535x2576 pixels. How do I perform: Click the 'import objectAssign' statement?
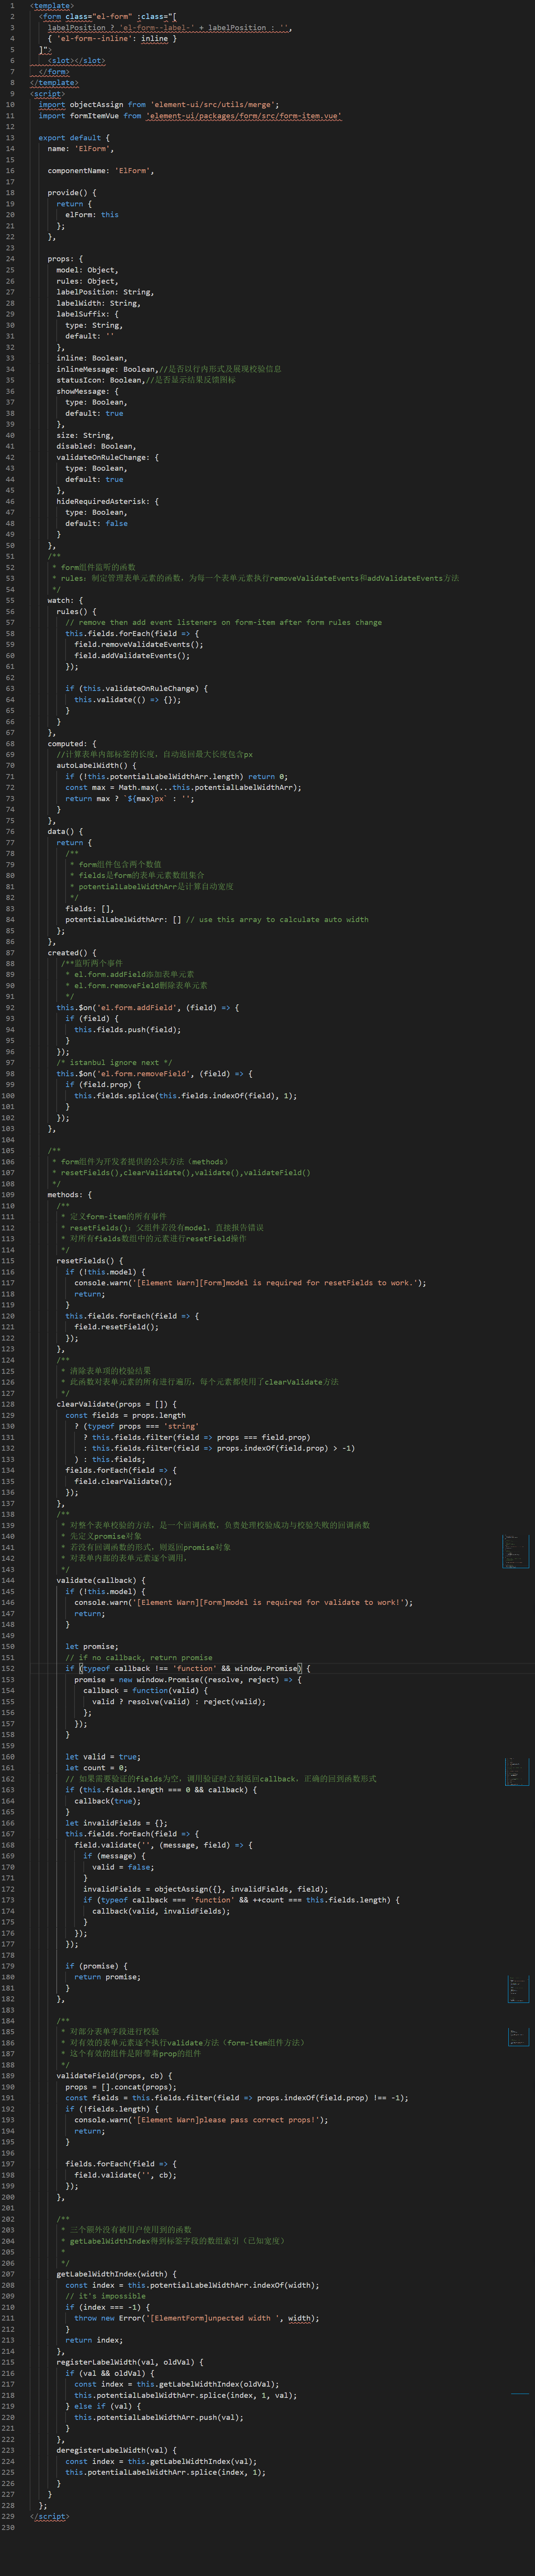pyautogui.click(x=159, y=105)
